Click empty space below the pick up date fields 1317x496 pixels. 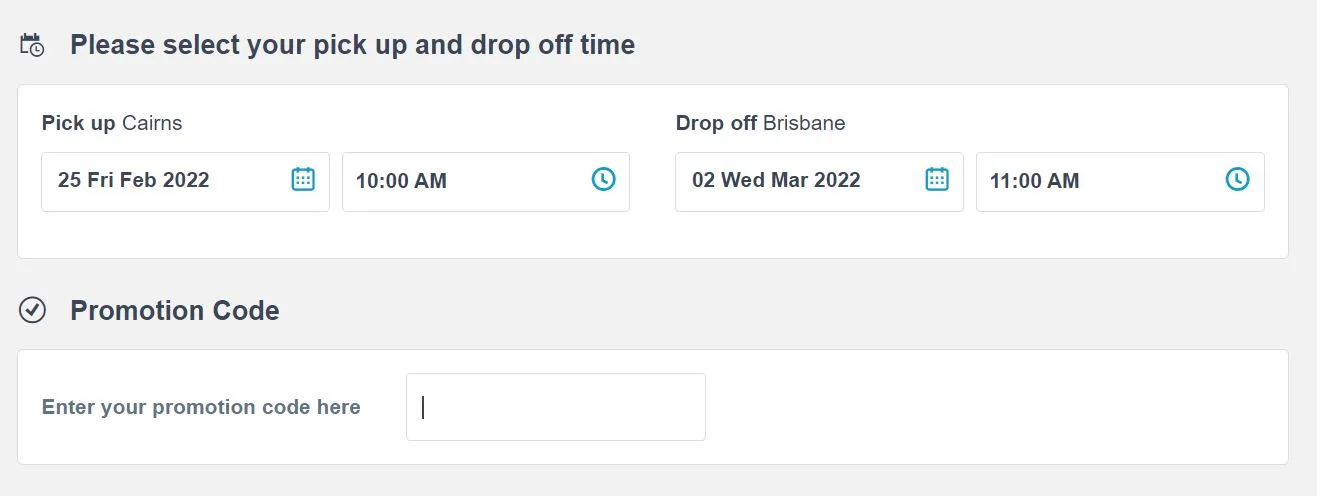coord(330,236)
